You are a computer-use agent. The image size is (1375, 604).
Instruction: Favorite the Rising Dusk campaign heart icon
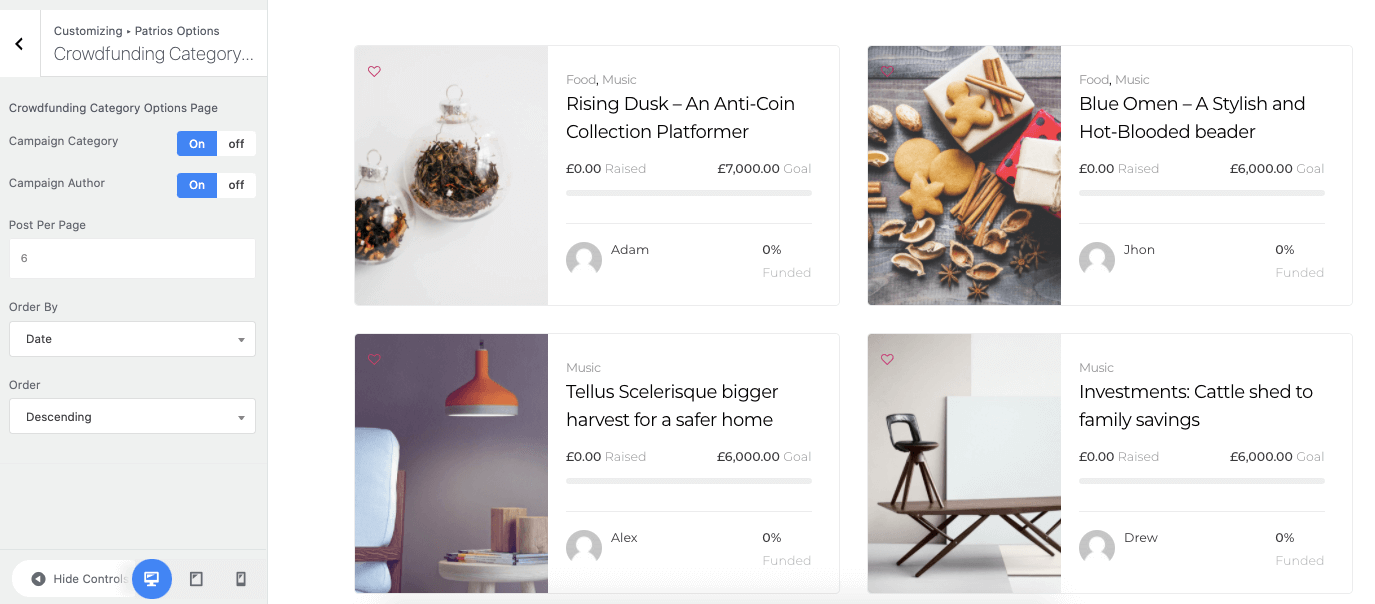[x=374, y=71]
